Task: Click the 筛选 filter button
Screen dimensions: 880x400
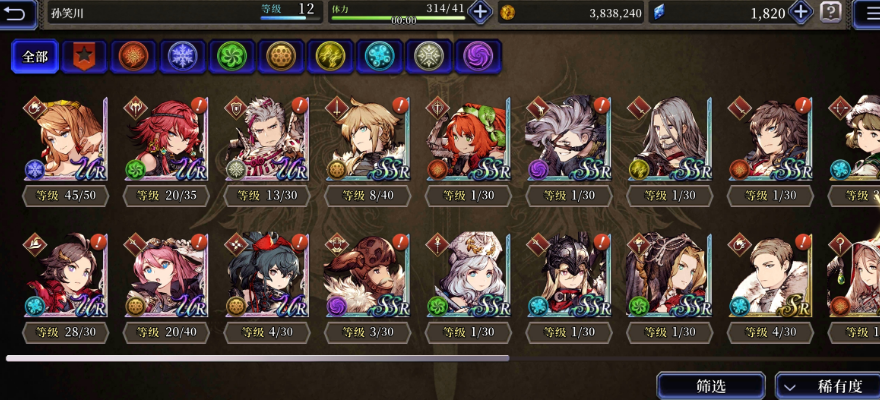Action: tap(711, 386)
